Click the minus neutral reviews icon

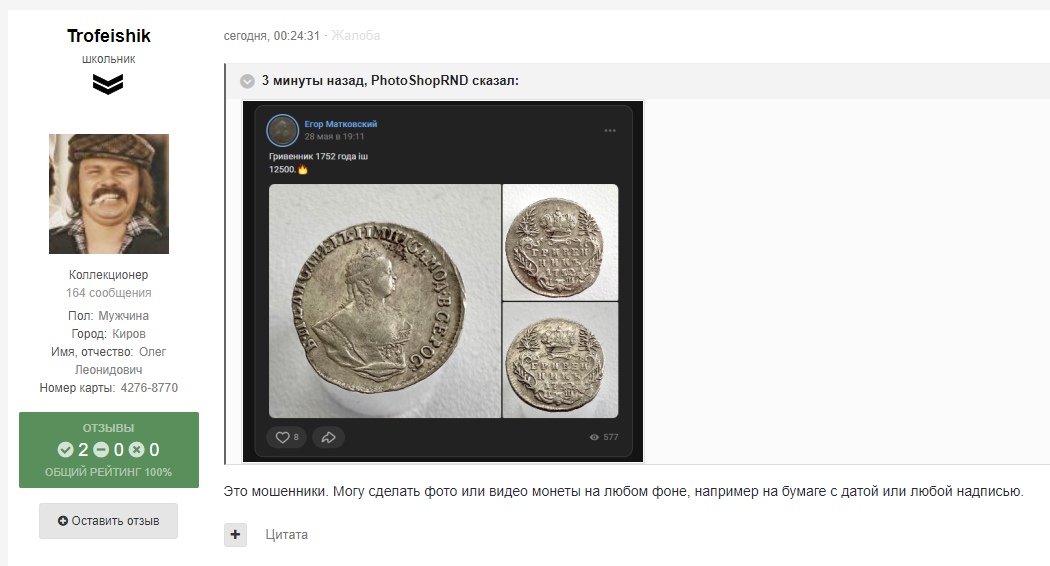point(101,450)
